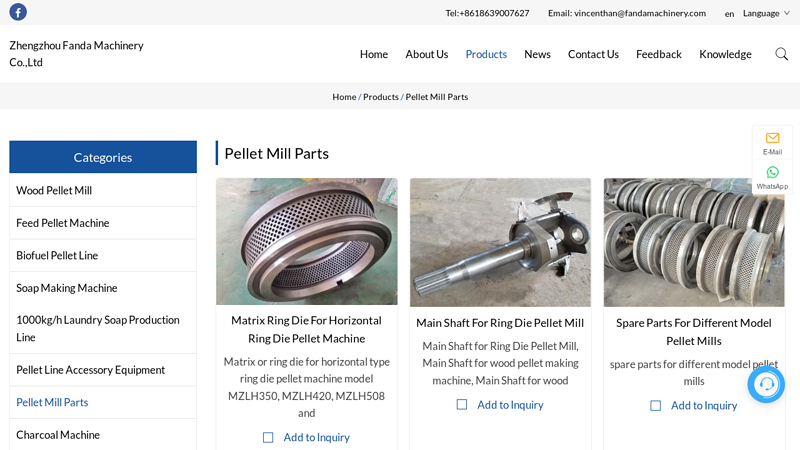Image resolution: width=800 pixels, height=450 pixels.
Task: Select Pellet Mill Parts in sidebar
Action: [x=103, y=403]
